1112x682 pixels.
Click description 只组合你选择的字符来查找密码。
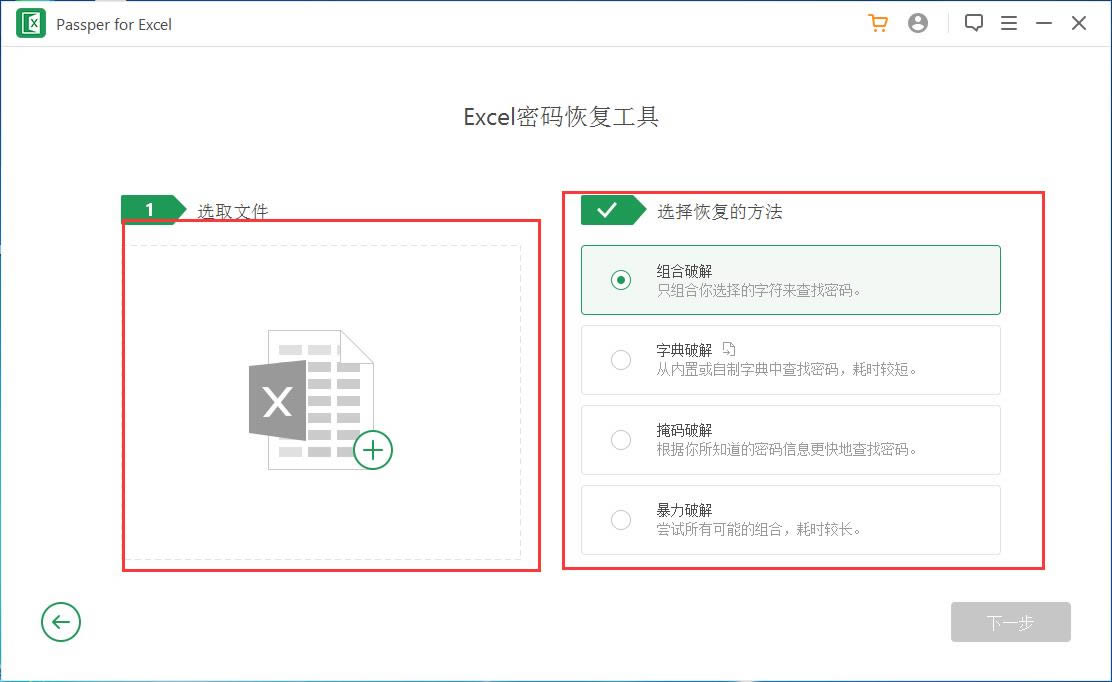759,291
